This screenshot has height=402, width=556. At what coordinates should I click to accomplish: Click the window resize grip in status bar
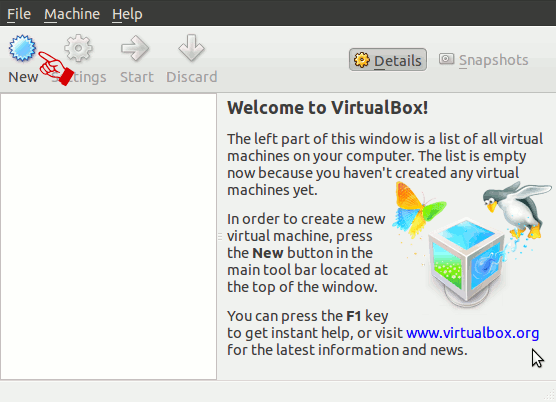tap(550, 396)
